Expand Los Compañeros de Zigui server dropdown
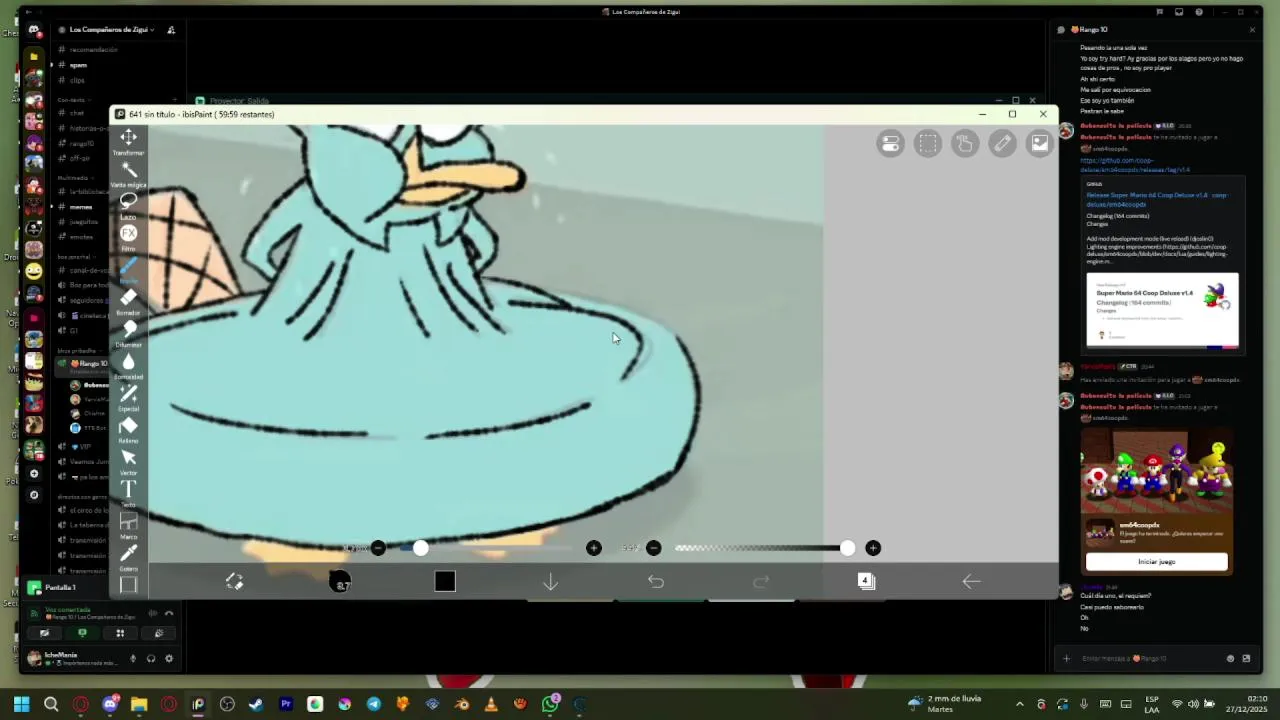The image size is (1280, 720). [111, 30]
